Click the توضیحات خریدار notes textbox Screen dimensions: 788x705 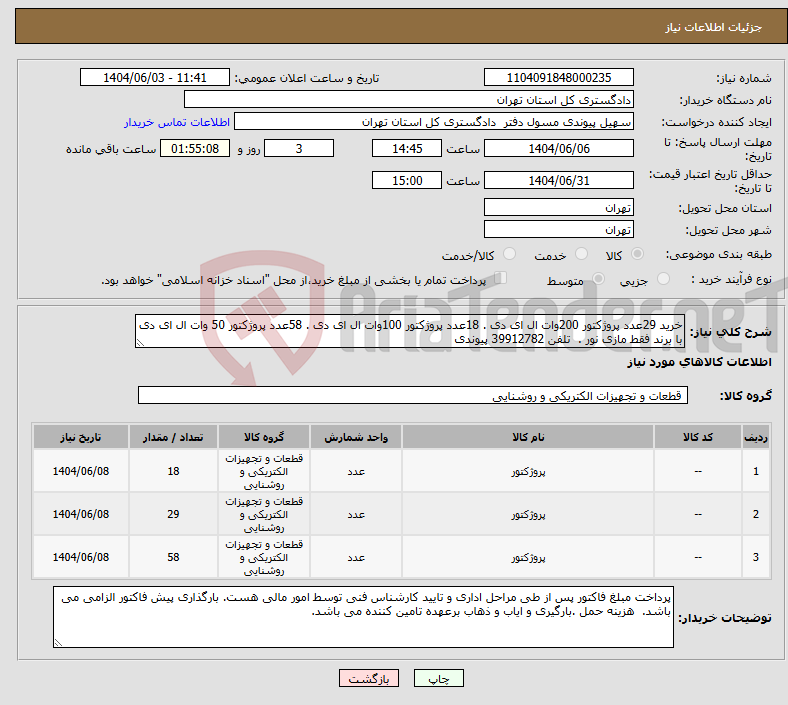(363, 617)
